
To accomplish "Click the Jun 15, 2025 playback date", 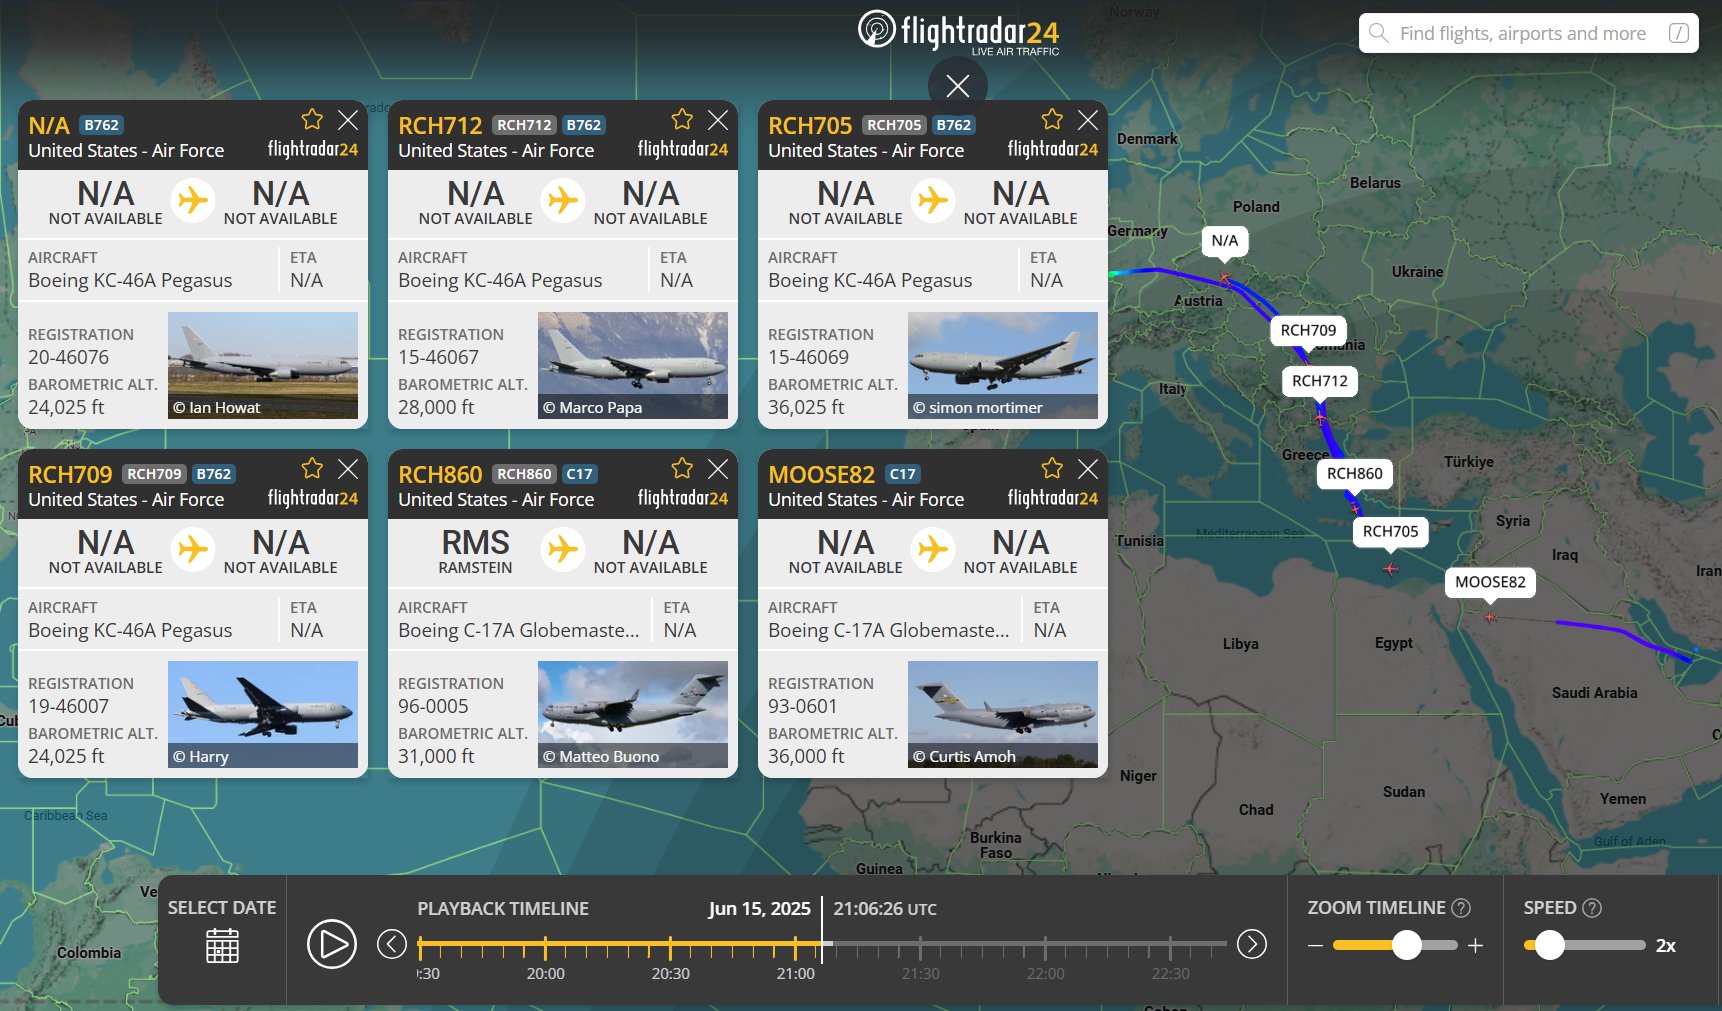I will pyautogui.click(x=759, y=909).
